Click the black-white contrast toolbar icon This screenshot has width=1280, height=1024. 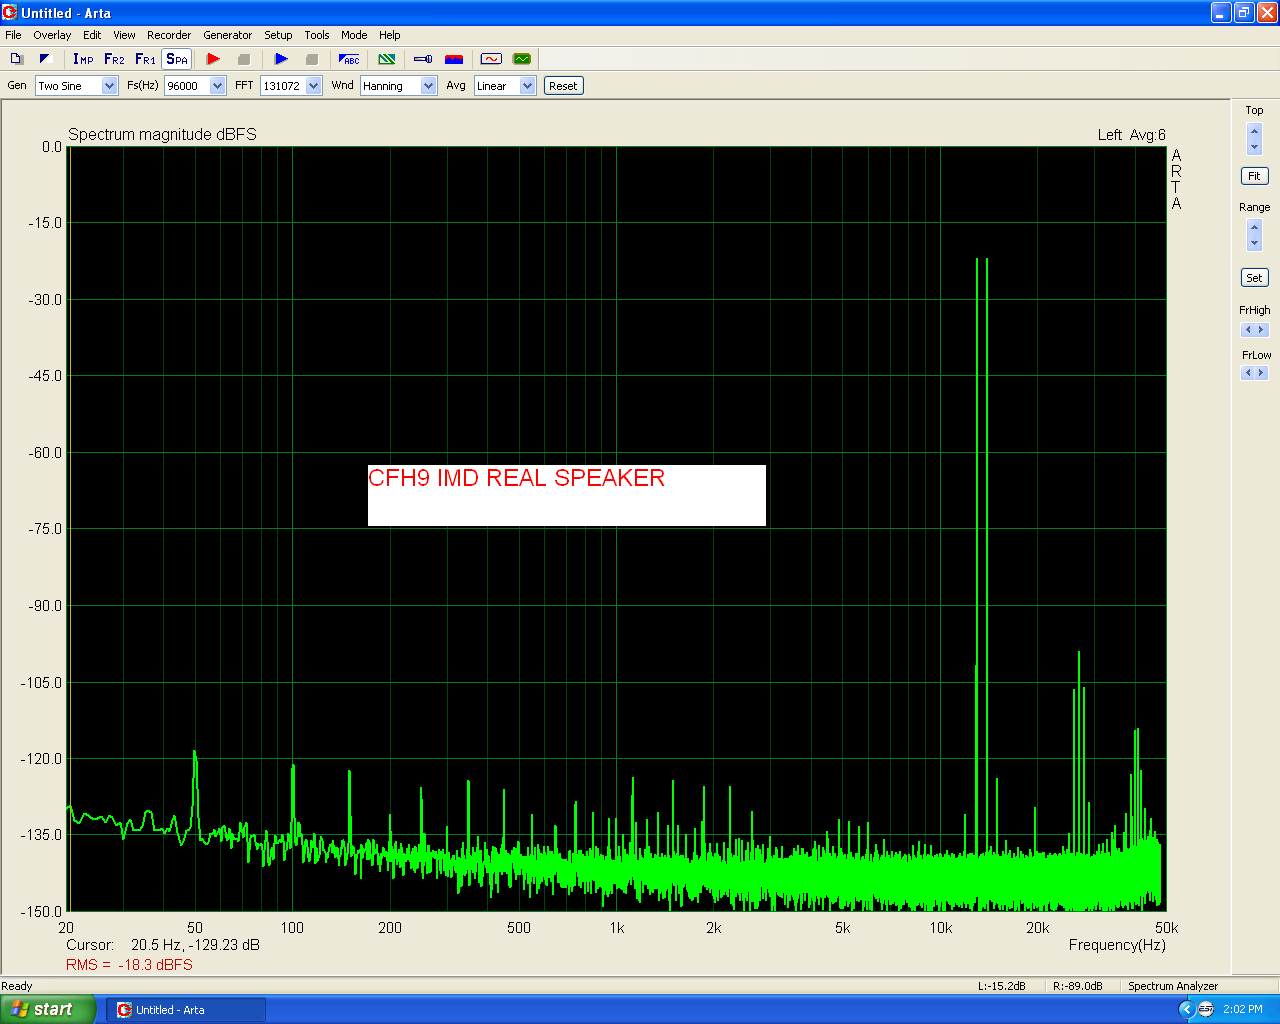[x=45, y=59]
